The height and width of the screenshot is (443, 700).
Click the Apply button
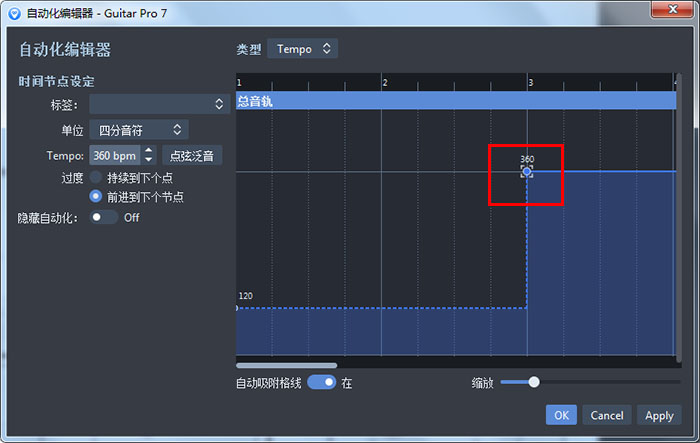[x=659, y=415]
